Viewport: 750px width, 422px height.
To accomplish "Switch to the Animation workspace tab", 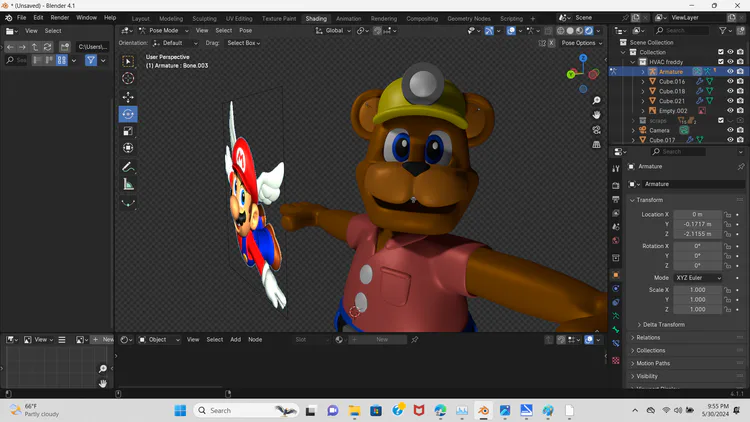I will [x=348, y=19].
